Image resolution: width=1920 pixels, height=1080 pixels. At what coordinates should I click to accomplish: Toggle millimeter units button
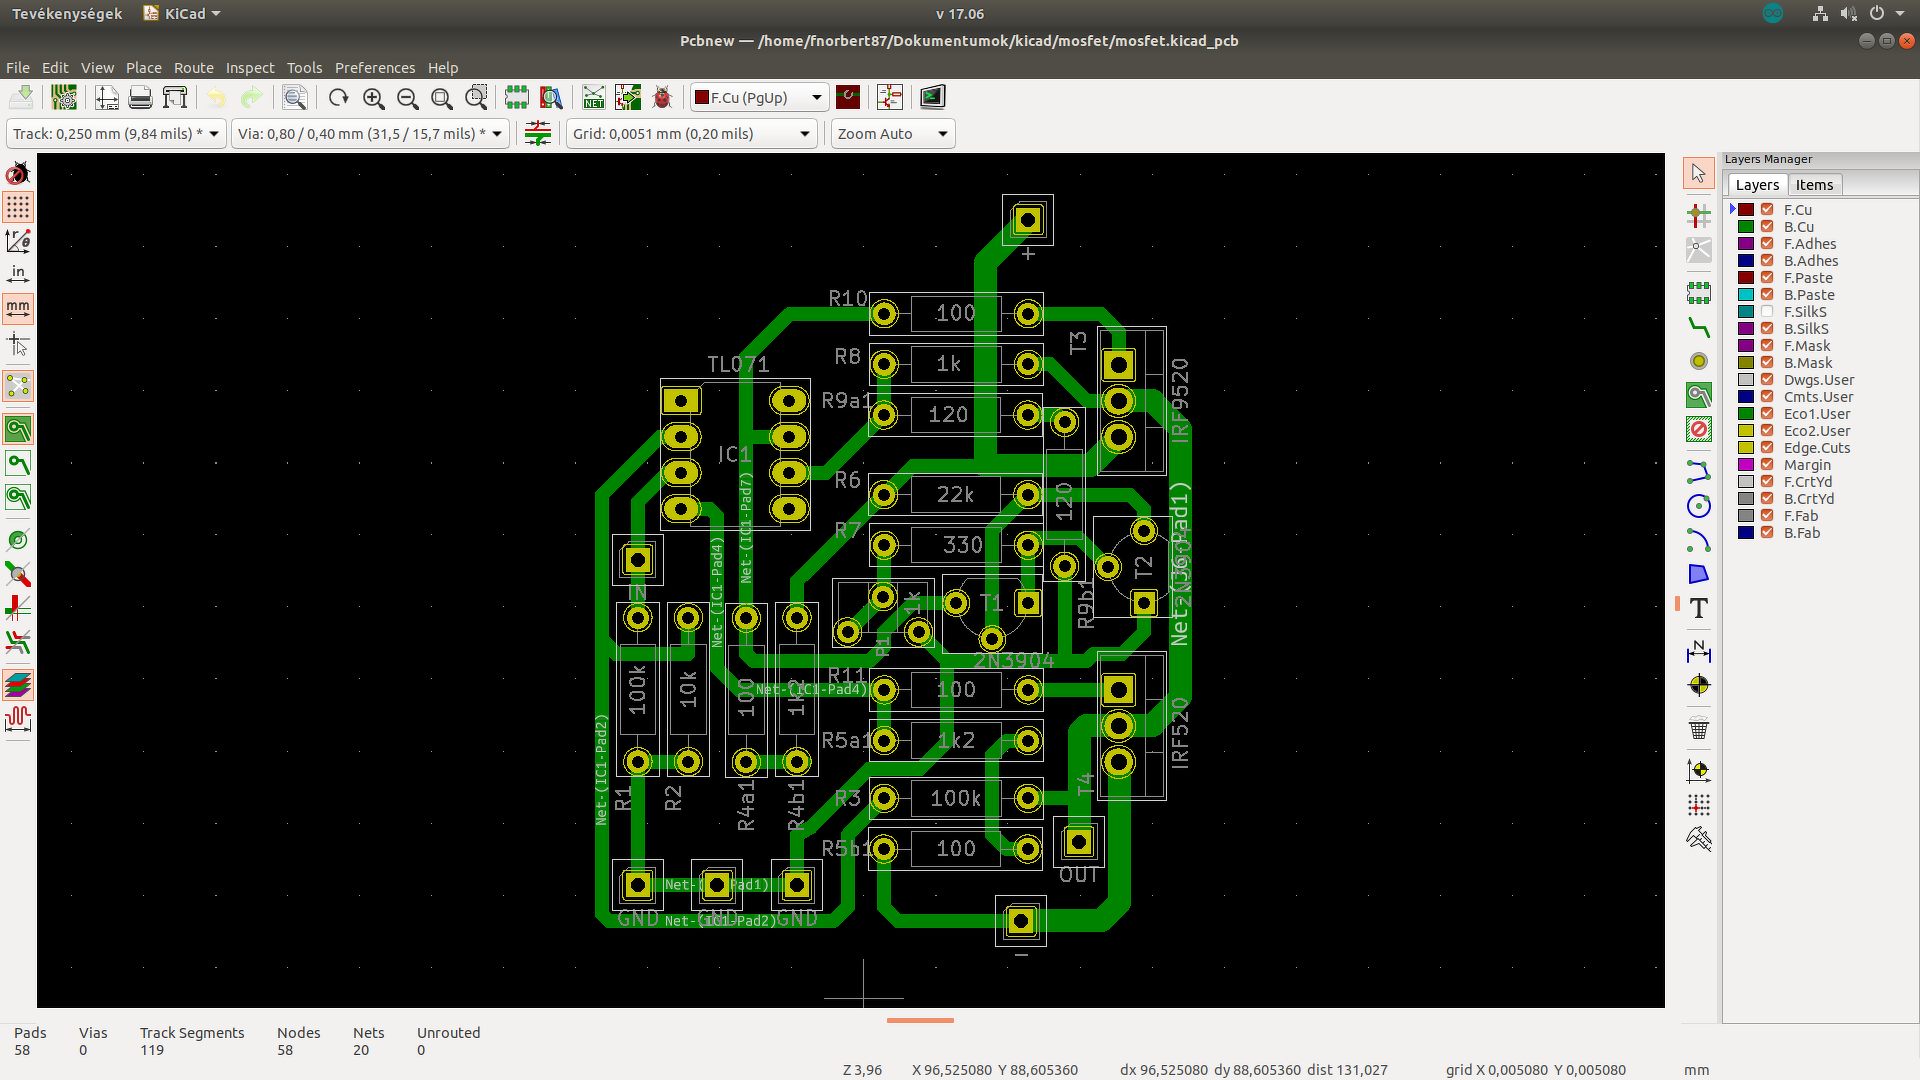tap(18, 308)
